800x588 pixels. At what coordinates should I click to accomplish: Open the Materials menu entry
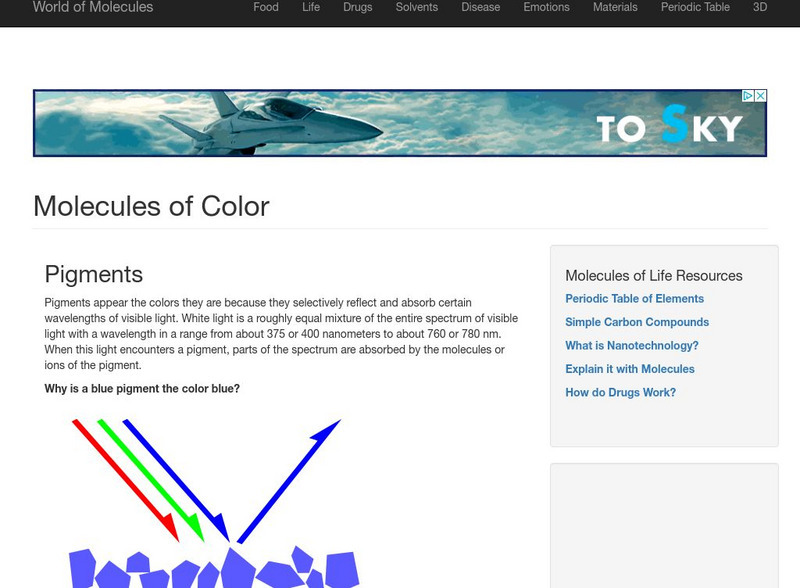(615, 8)
